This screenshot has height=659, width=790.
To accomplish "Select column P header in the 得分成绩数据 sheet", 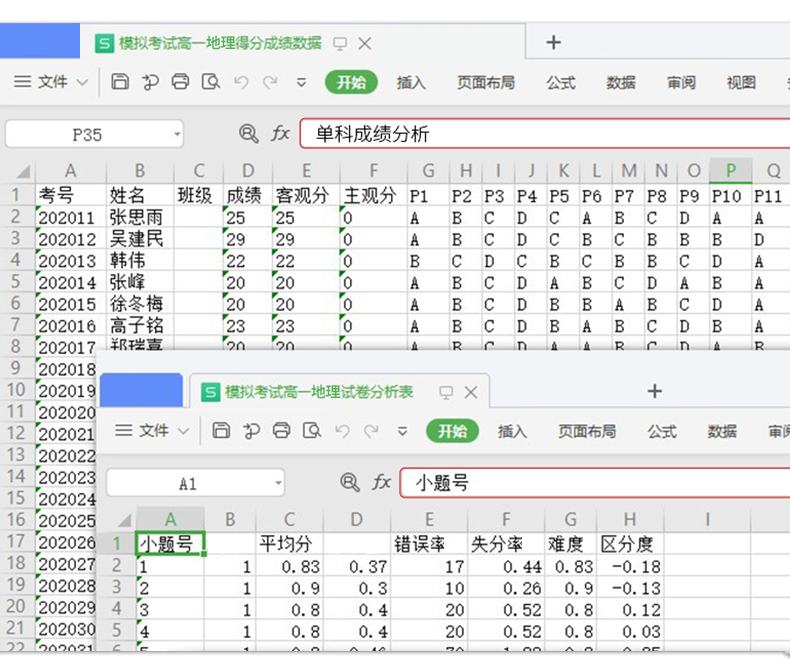I will pos(731,170).
